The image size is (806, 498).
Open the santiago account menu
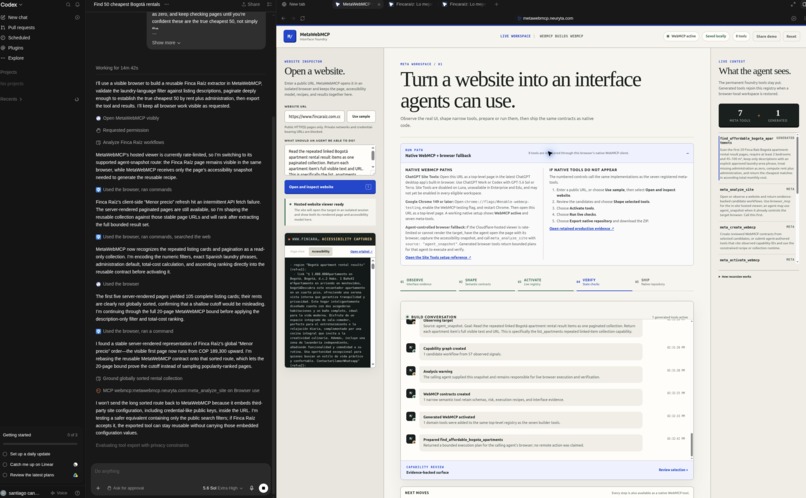click(x=20, y=493)
